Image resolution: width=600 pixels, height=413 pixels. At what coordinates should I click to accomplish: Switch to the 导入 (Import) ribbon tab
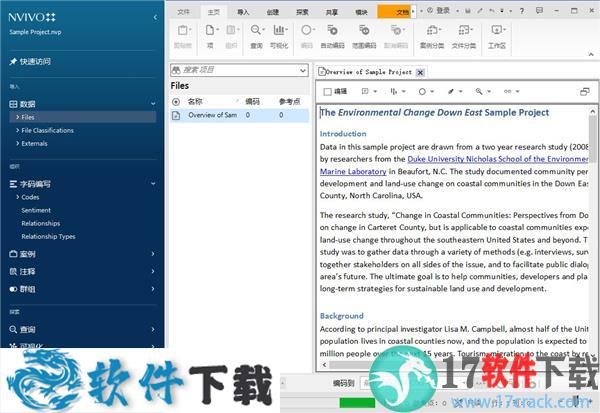tap(244, 11)
